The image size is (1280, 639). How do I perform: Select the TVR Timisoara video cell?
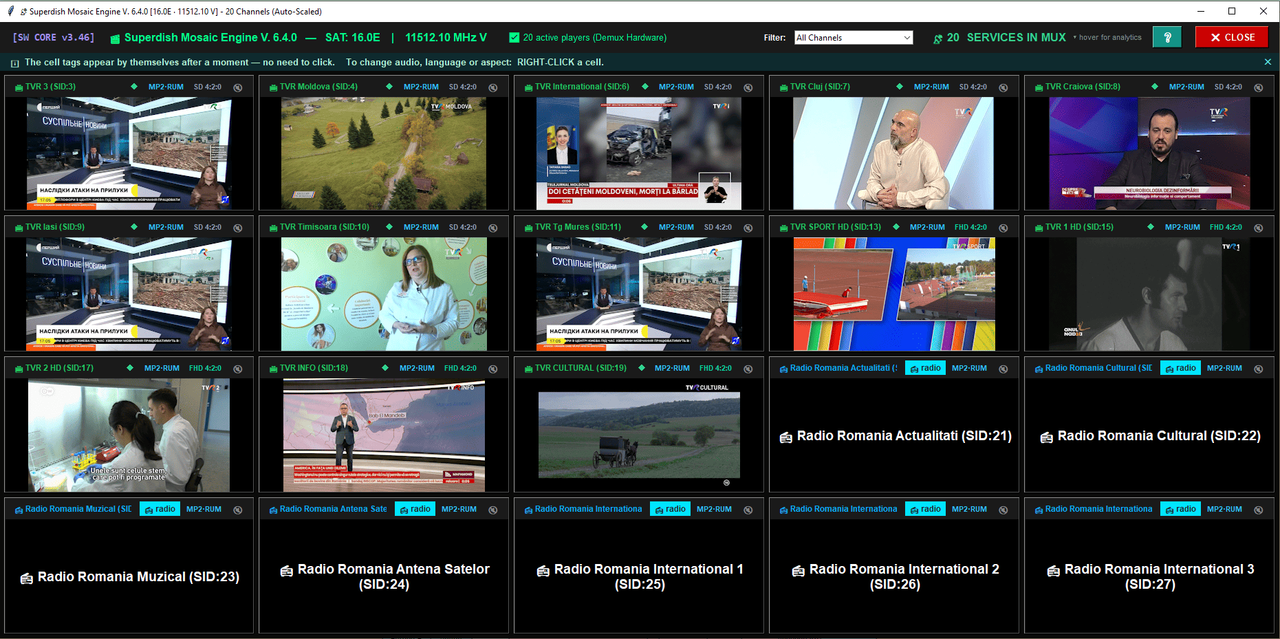pos(384,294)
